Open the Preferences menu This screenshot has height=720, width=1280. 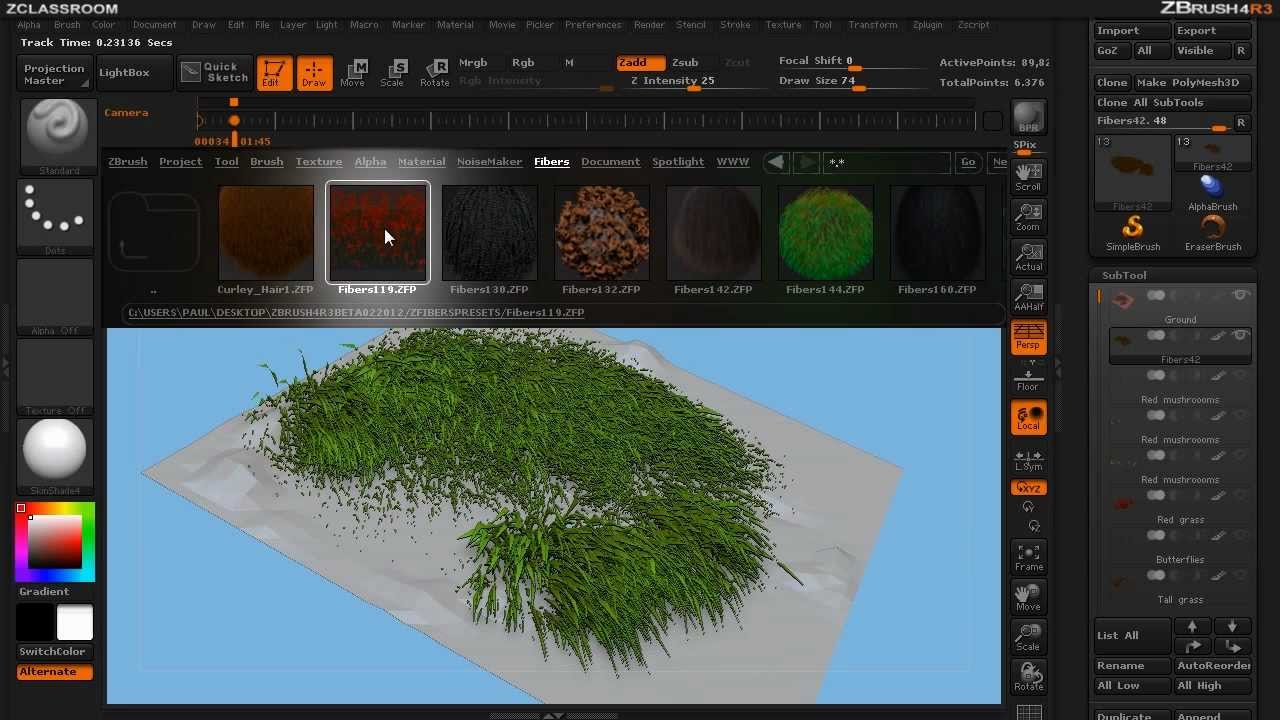coord(593,25)
